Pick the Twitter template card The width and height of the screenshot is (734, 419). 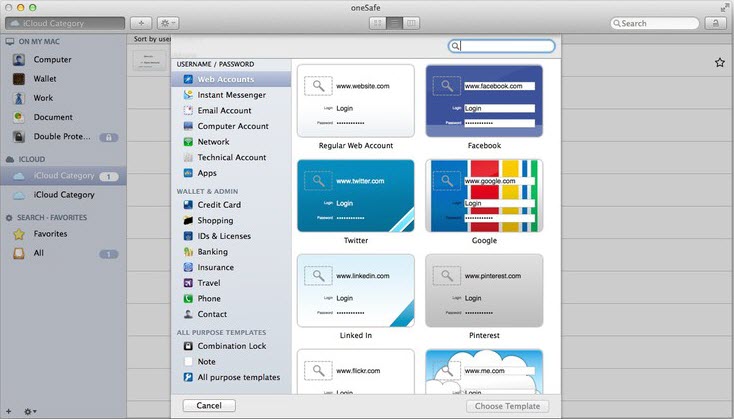pyautogui.click(x=356, y=196)
